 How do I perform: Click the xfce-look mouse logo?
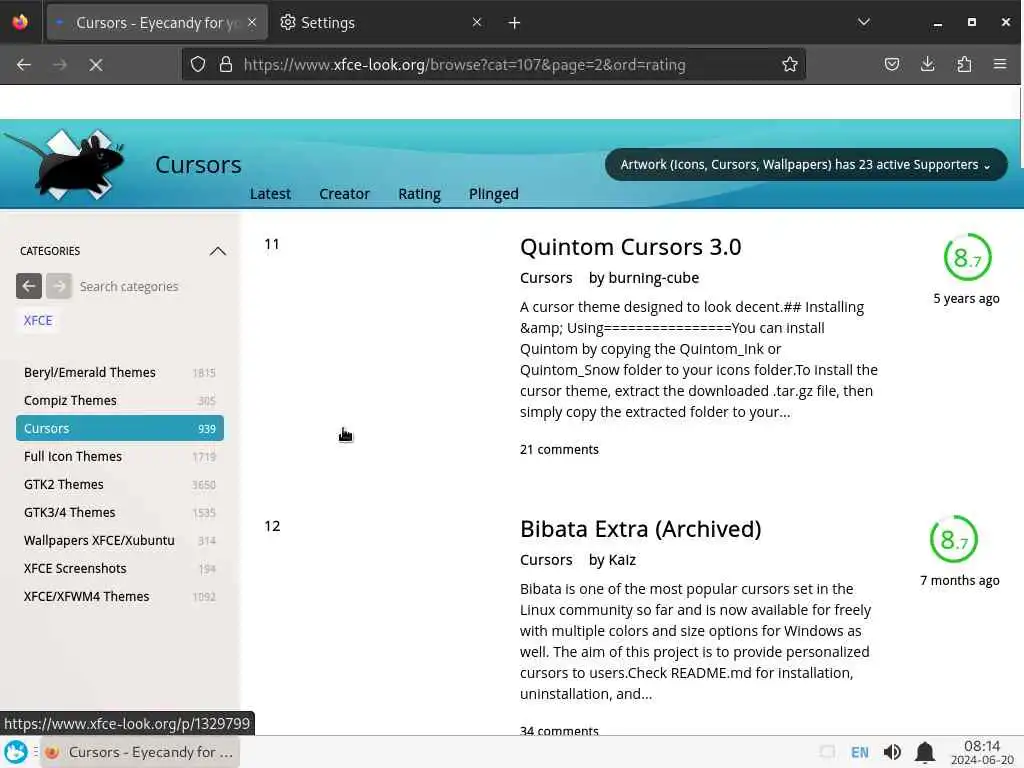(64, 165)
